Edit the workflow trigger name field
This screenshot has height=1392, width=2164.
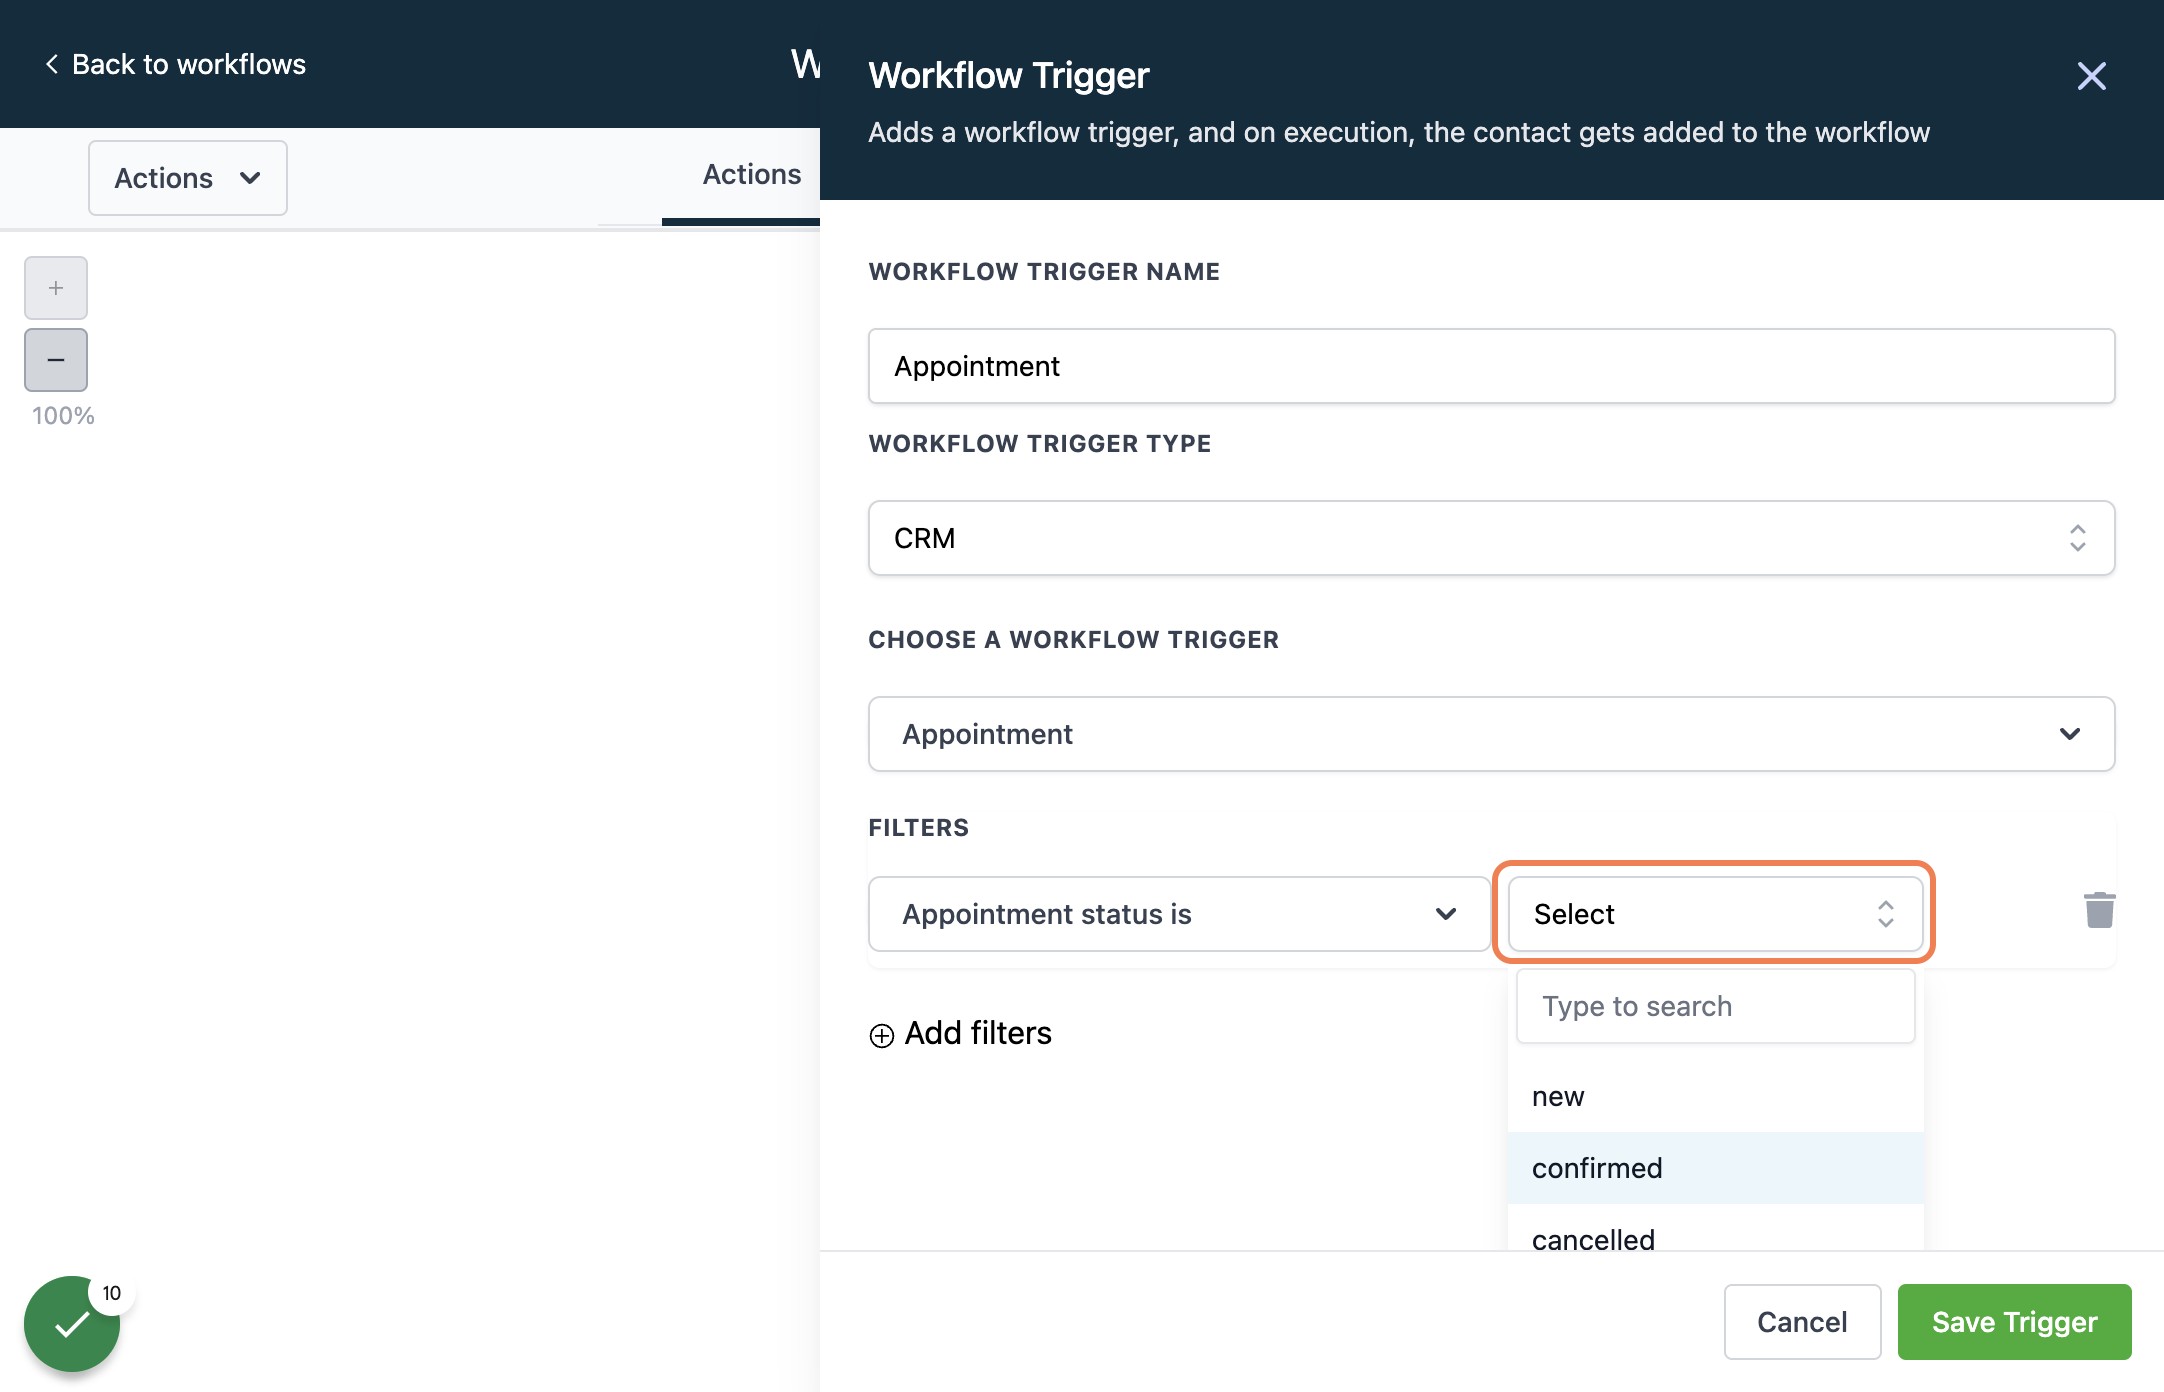1491,366
